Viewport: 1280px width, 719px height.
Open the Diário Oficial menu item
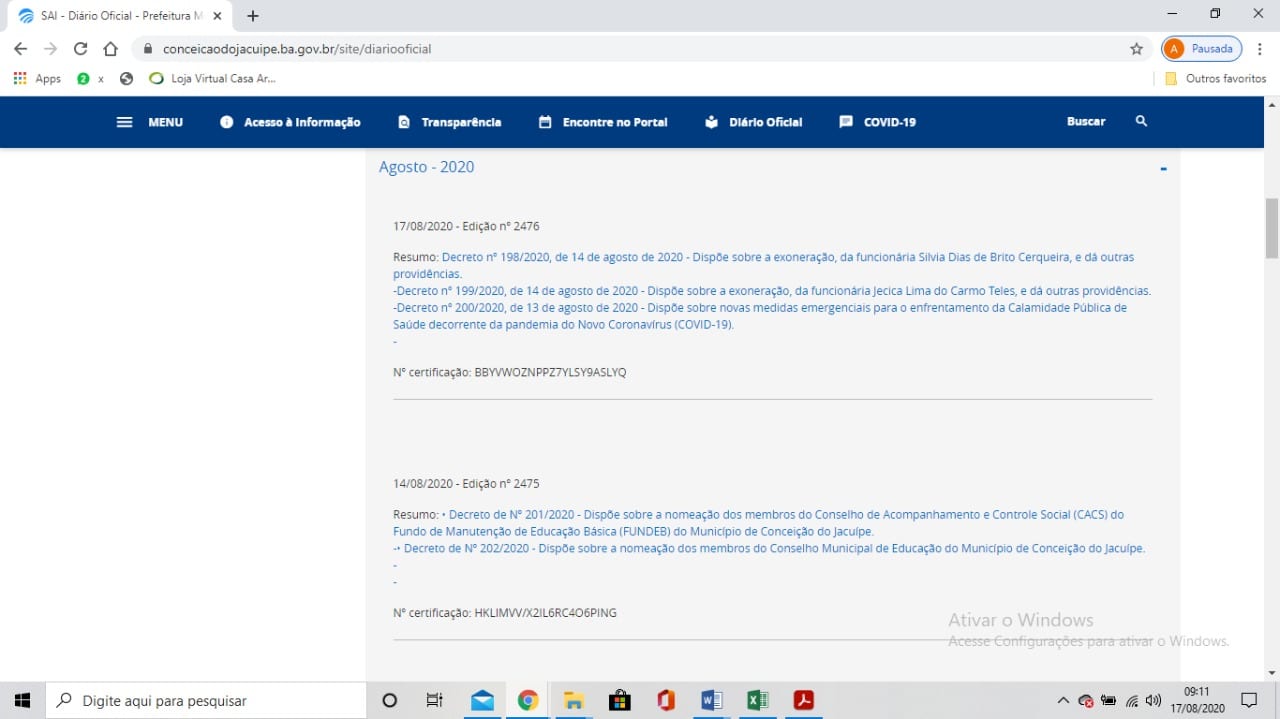point(766,122)
